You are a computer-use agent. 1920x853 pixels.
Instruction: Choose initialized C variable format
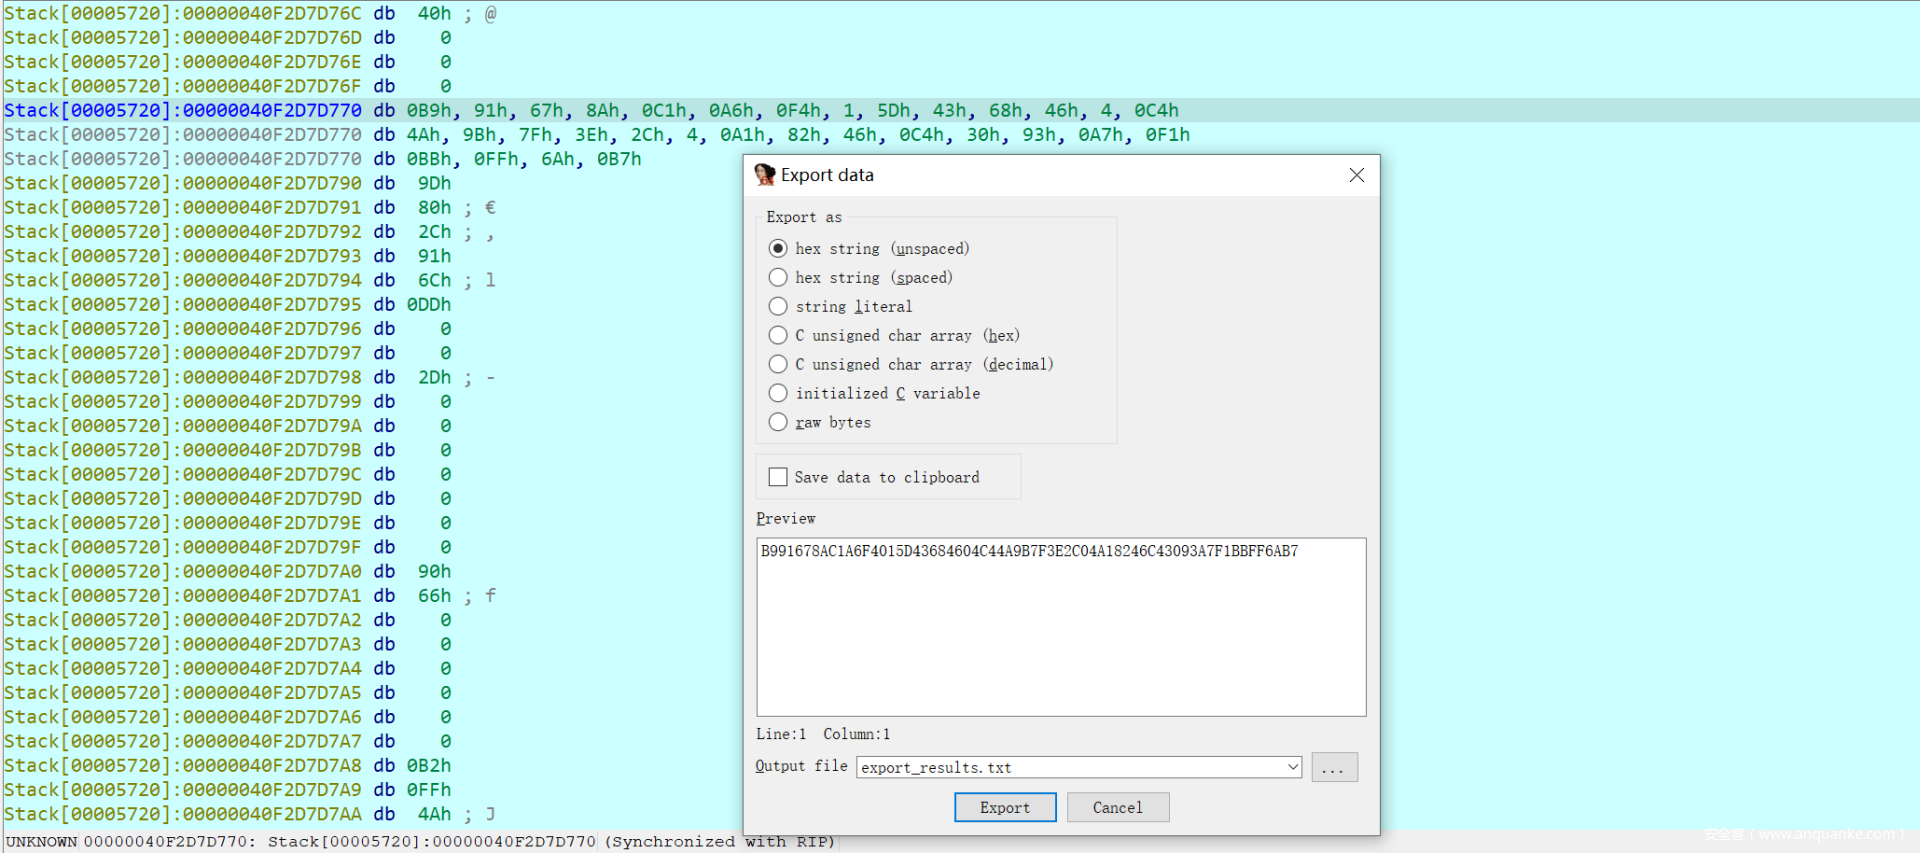778,393
